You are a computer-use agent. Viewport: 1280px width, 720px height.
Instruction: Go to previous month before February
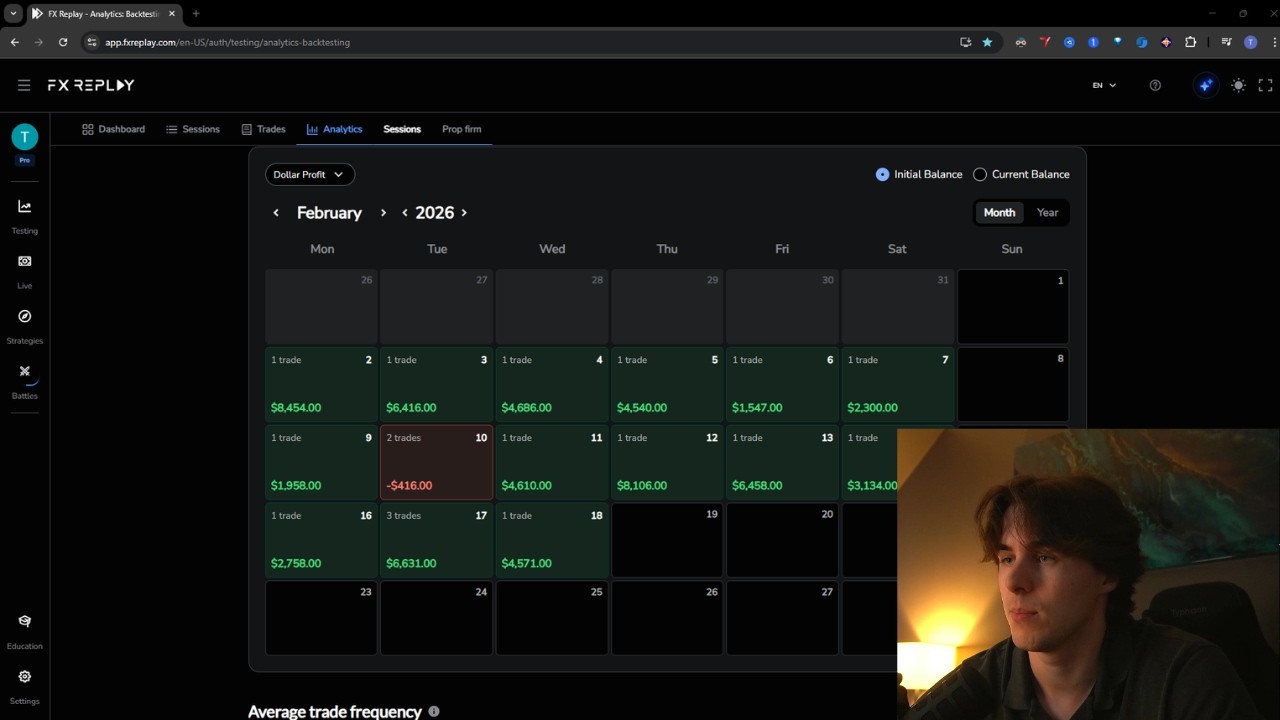tap(276, 213)
